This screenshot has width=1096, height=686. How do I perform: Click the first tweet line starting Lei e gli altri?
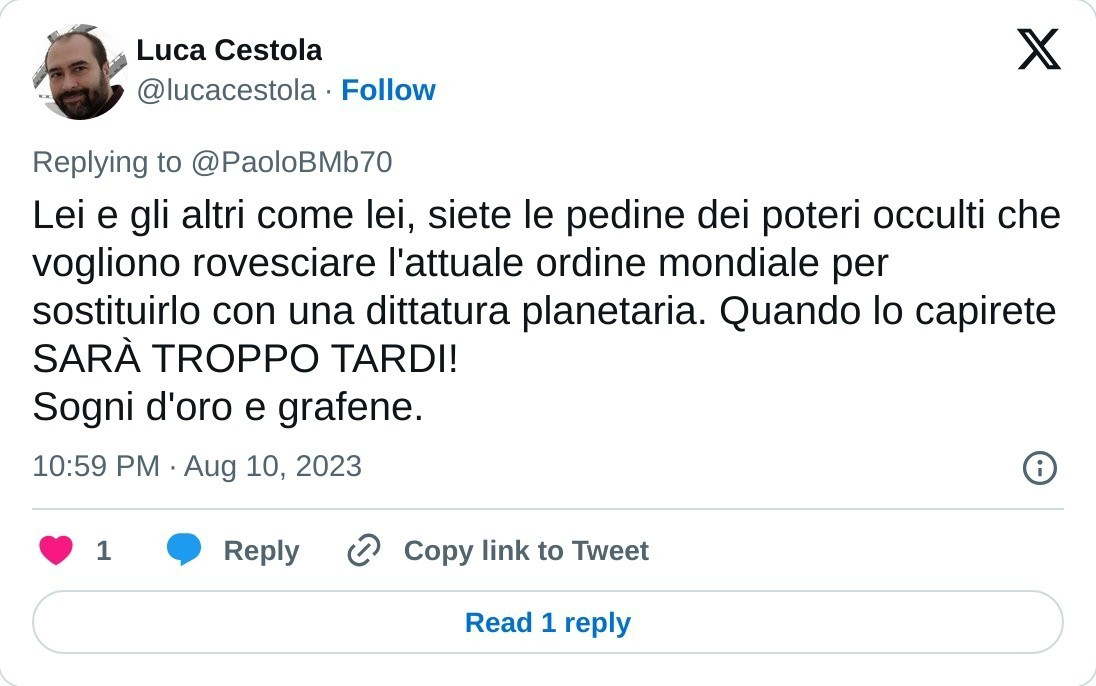click(x=546, y=215)
